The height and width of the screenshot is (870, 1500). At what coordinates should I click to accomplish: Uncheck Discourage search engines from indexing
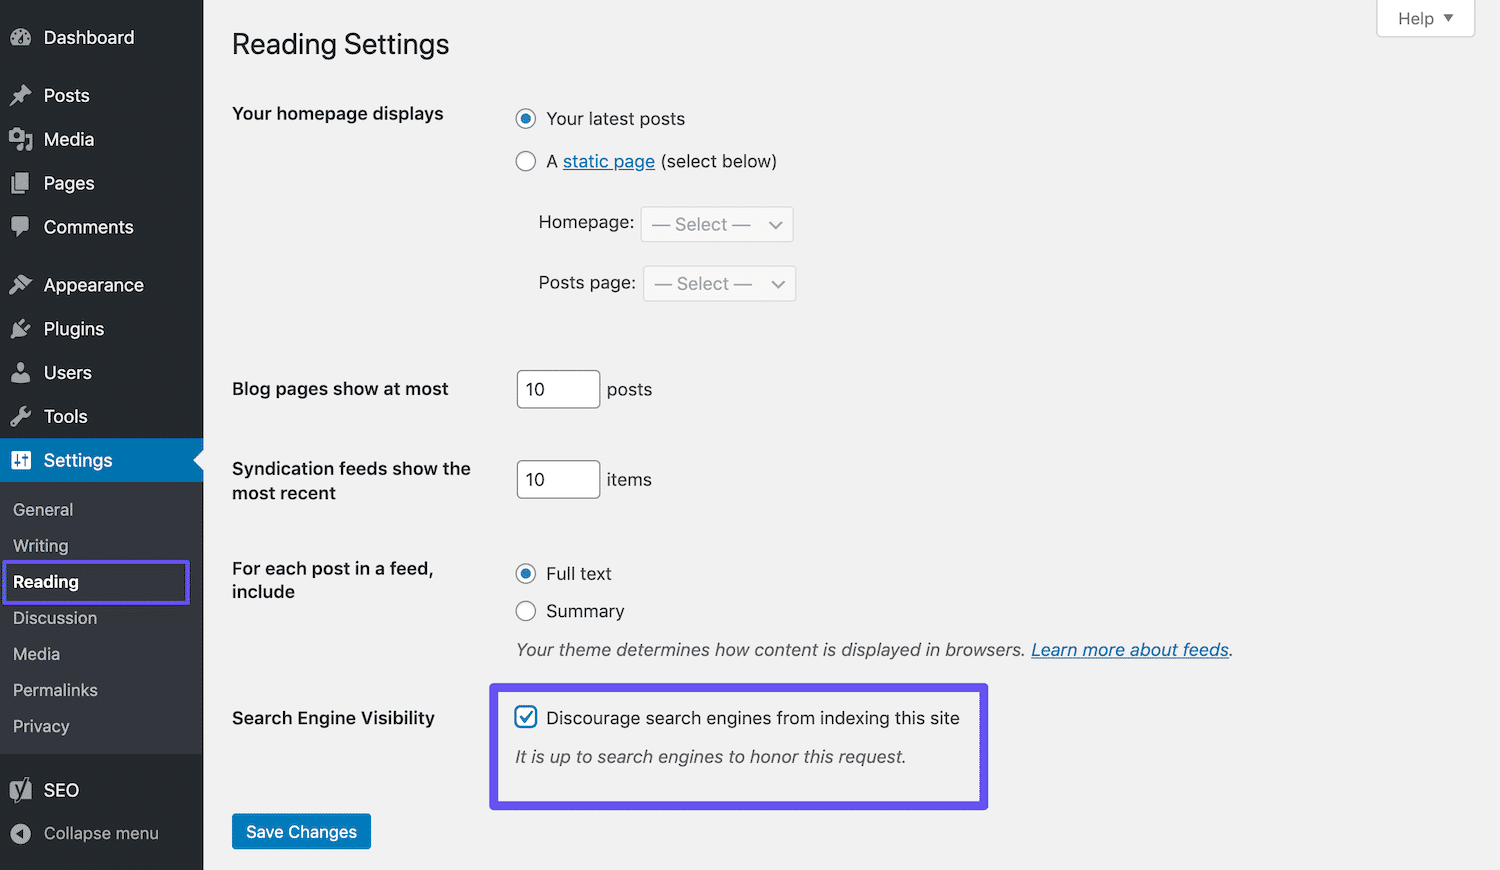[x=526, y=717]
